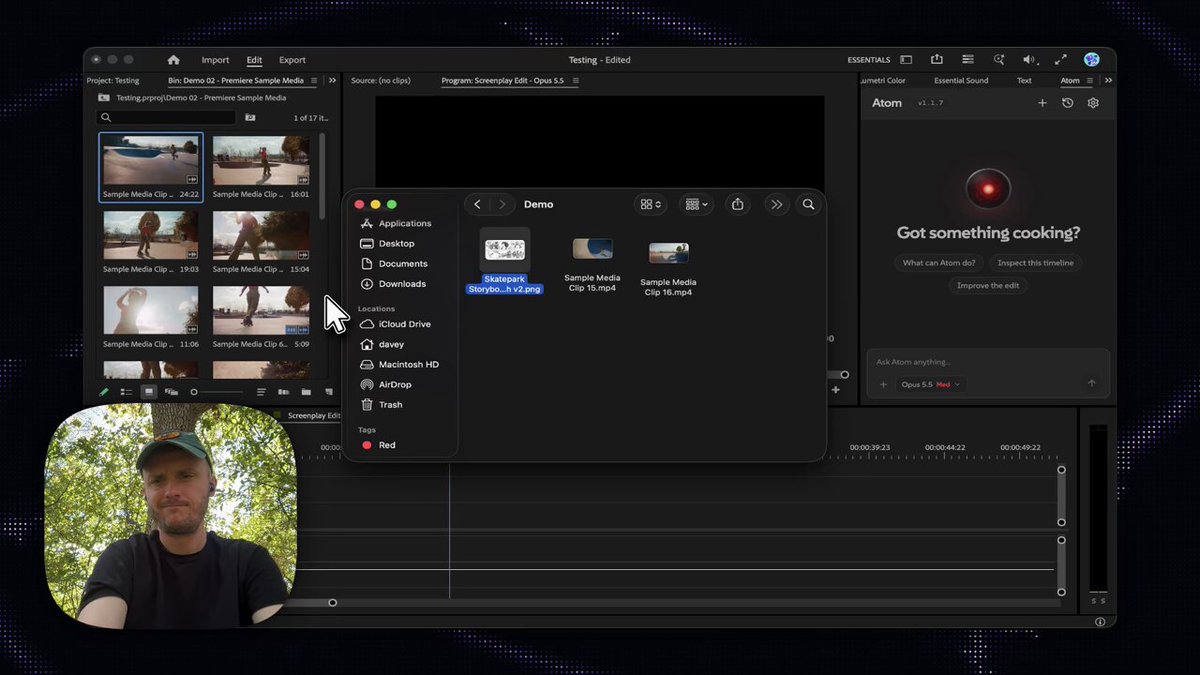Click 'Inspect this timeline' suggestion

tap(1035, 263)
